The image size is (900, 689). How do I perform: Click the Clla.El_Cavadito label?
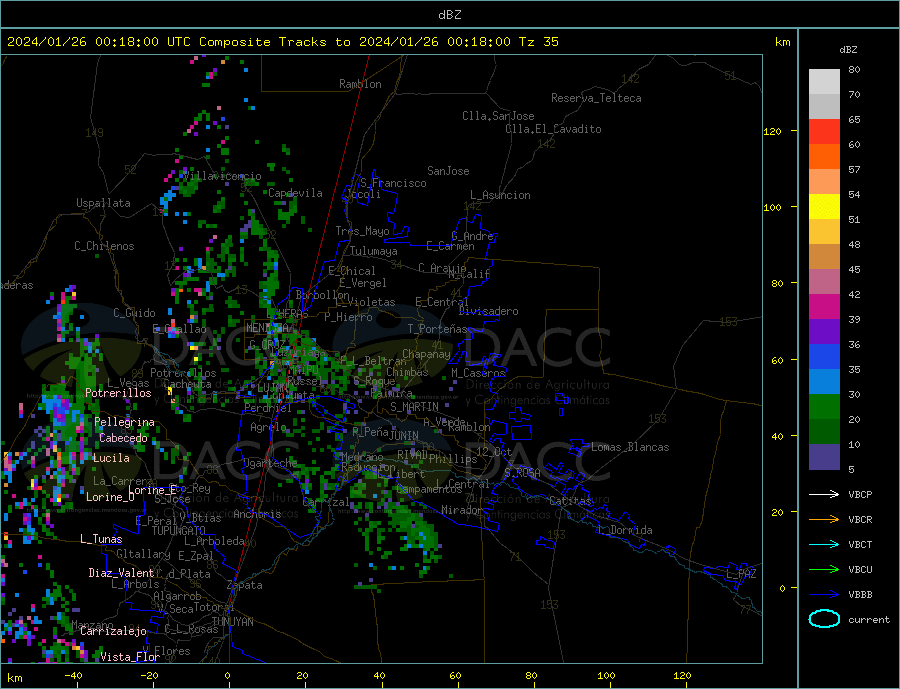click(x=553, y=129)
